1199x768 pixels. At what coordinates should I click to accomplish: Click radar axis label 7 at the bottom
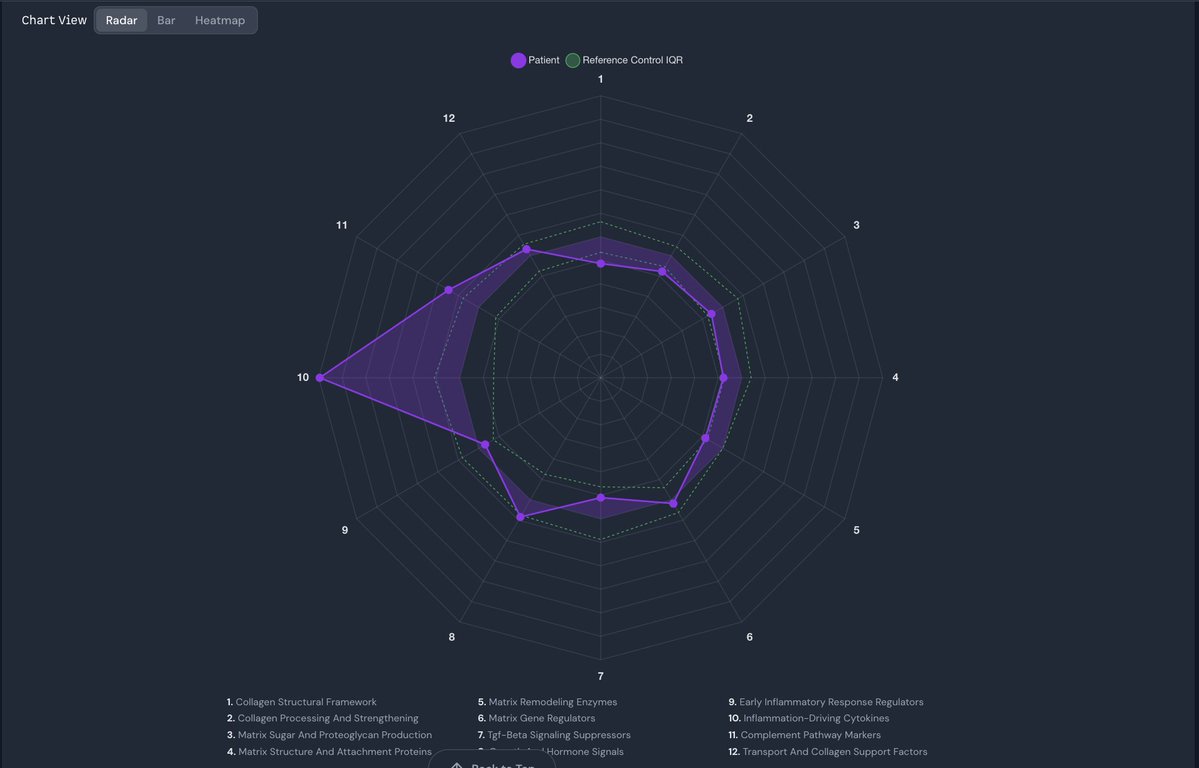[x=600, y=676]
